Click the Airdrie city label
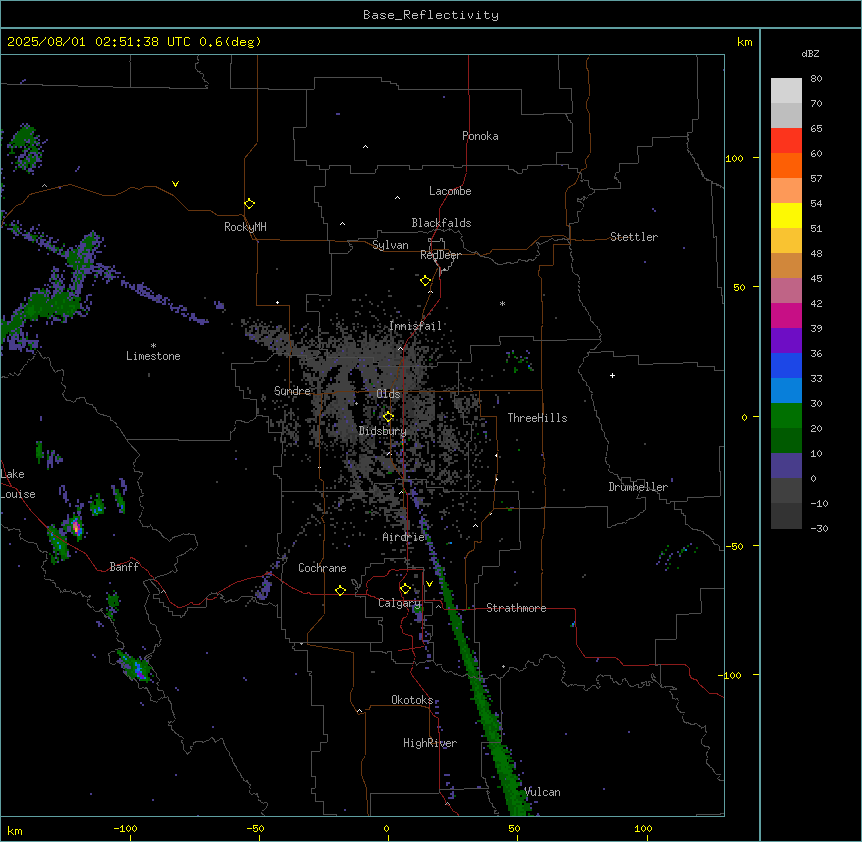The width and height of the screenshot is (862, 842). point(404,537)
